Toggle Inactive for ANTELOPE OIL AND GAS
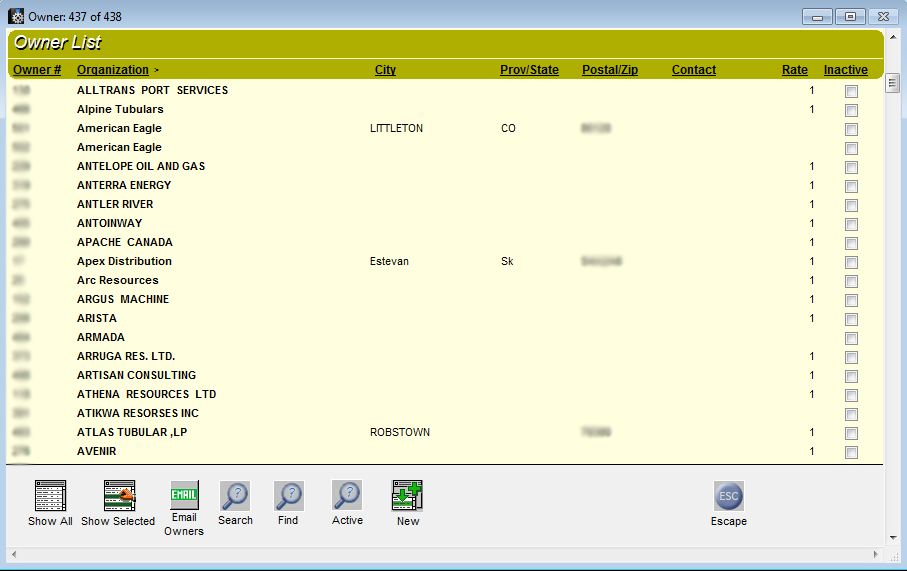 tap(851, 168)
